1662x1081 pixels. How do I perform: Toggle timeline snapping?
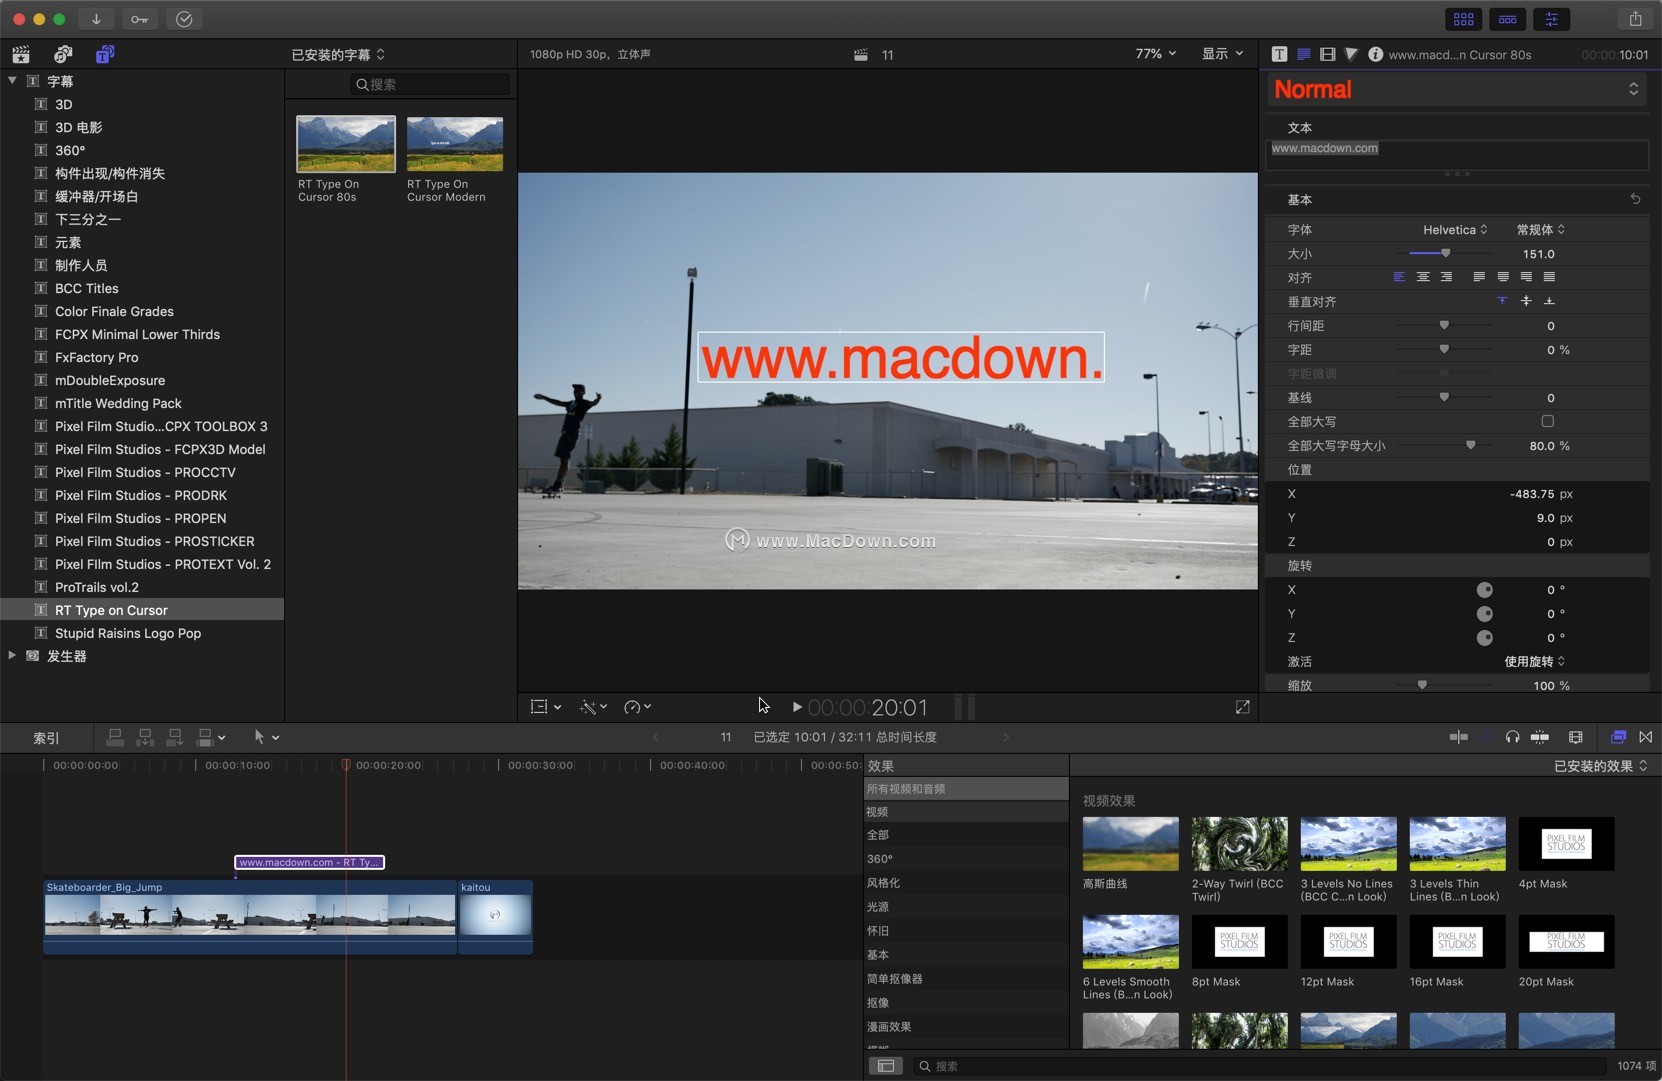pyautogui.click(x=1540, y=737)
